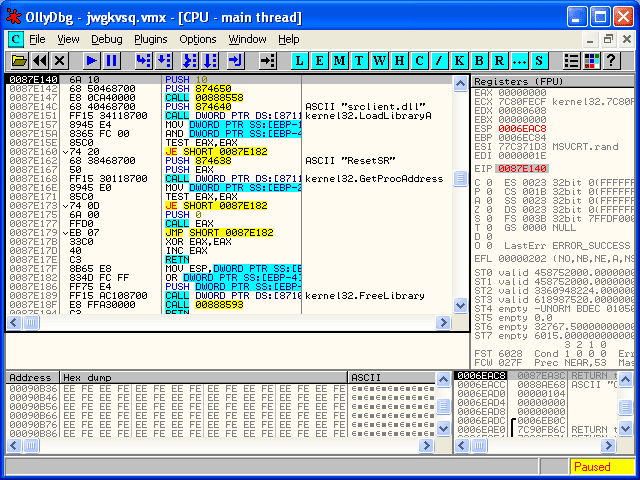
Task: Click the Debugging options list icon
Action: point(571,61)
